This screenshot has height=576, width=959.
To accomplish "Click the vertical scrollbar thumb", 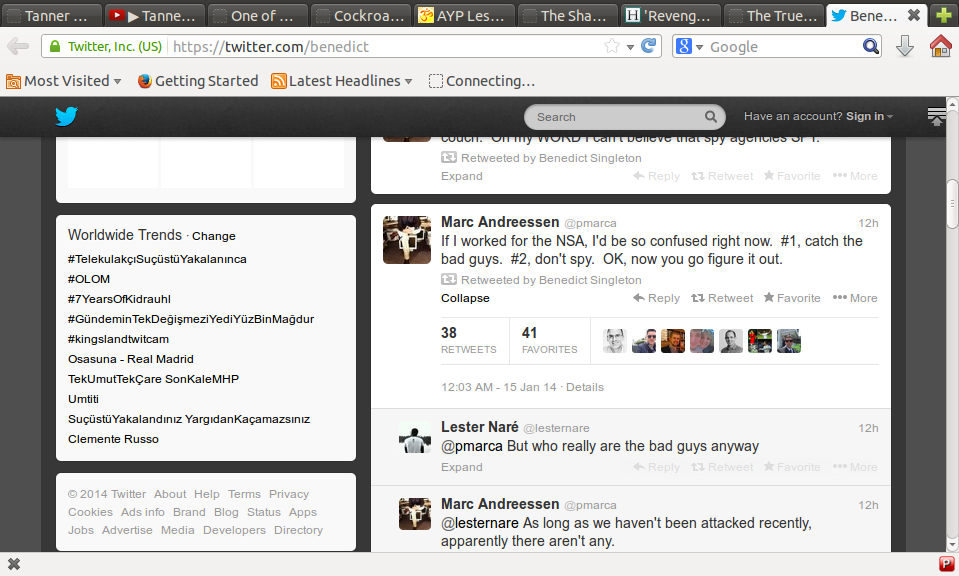I will pos(952,204).
